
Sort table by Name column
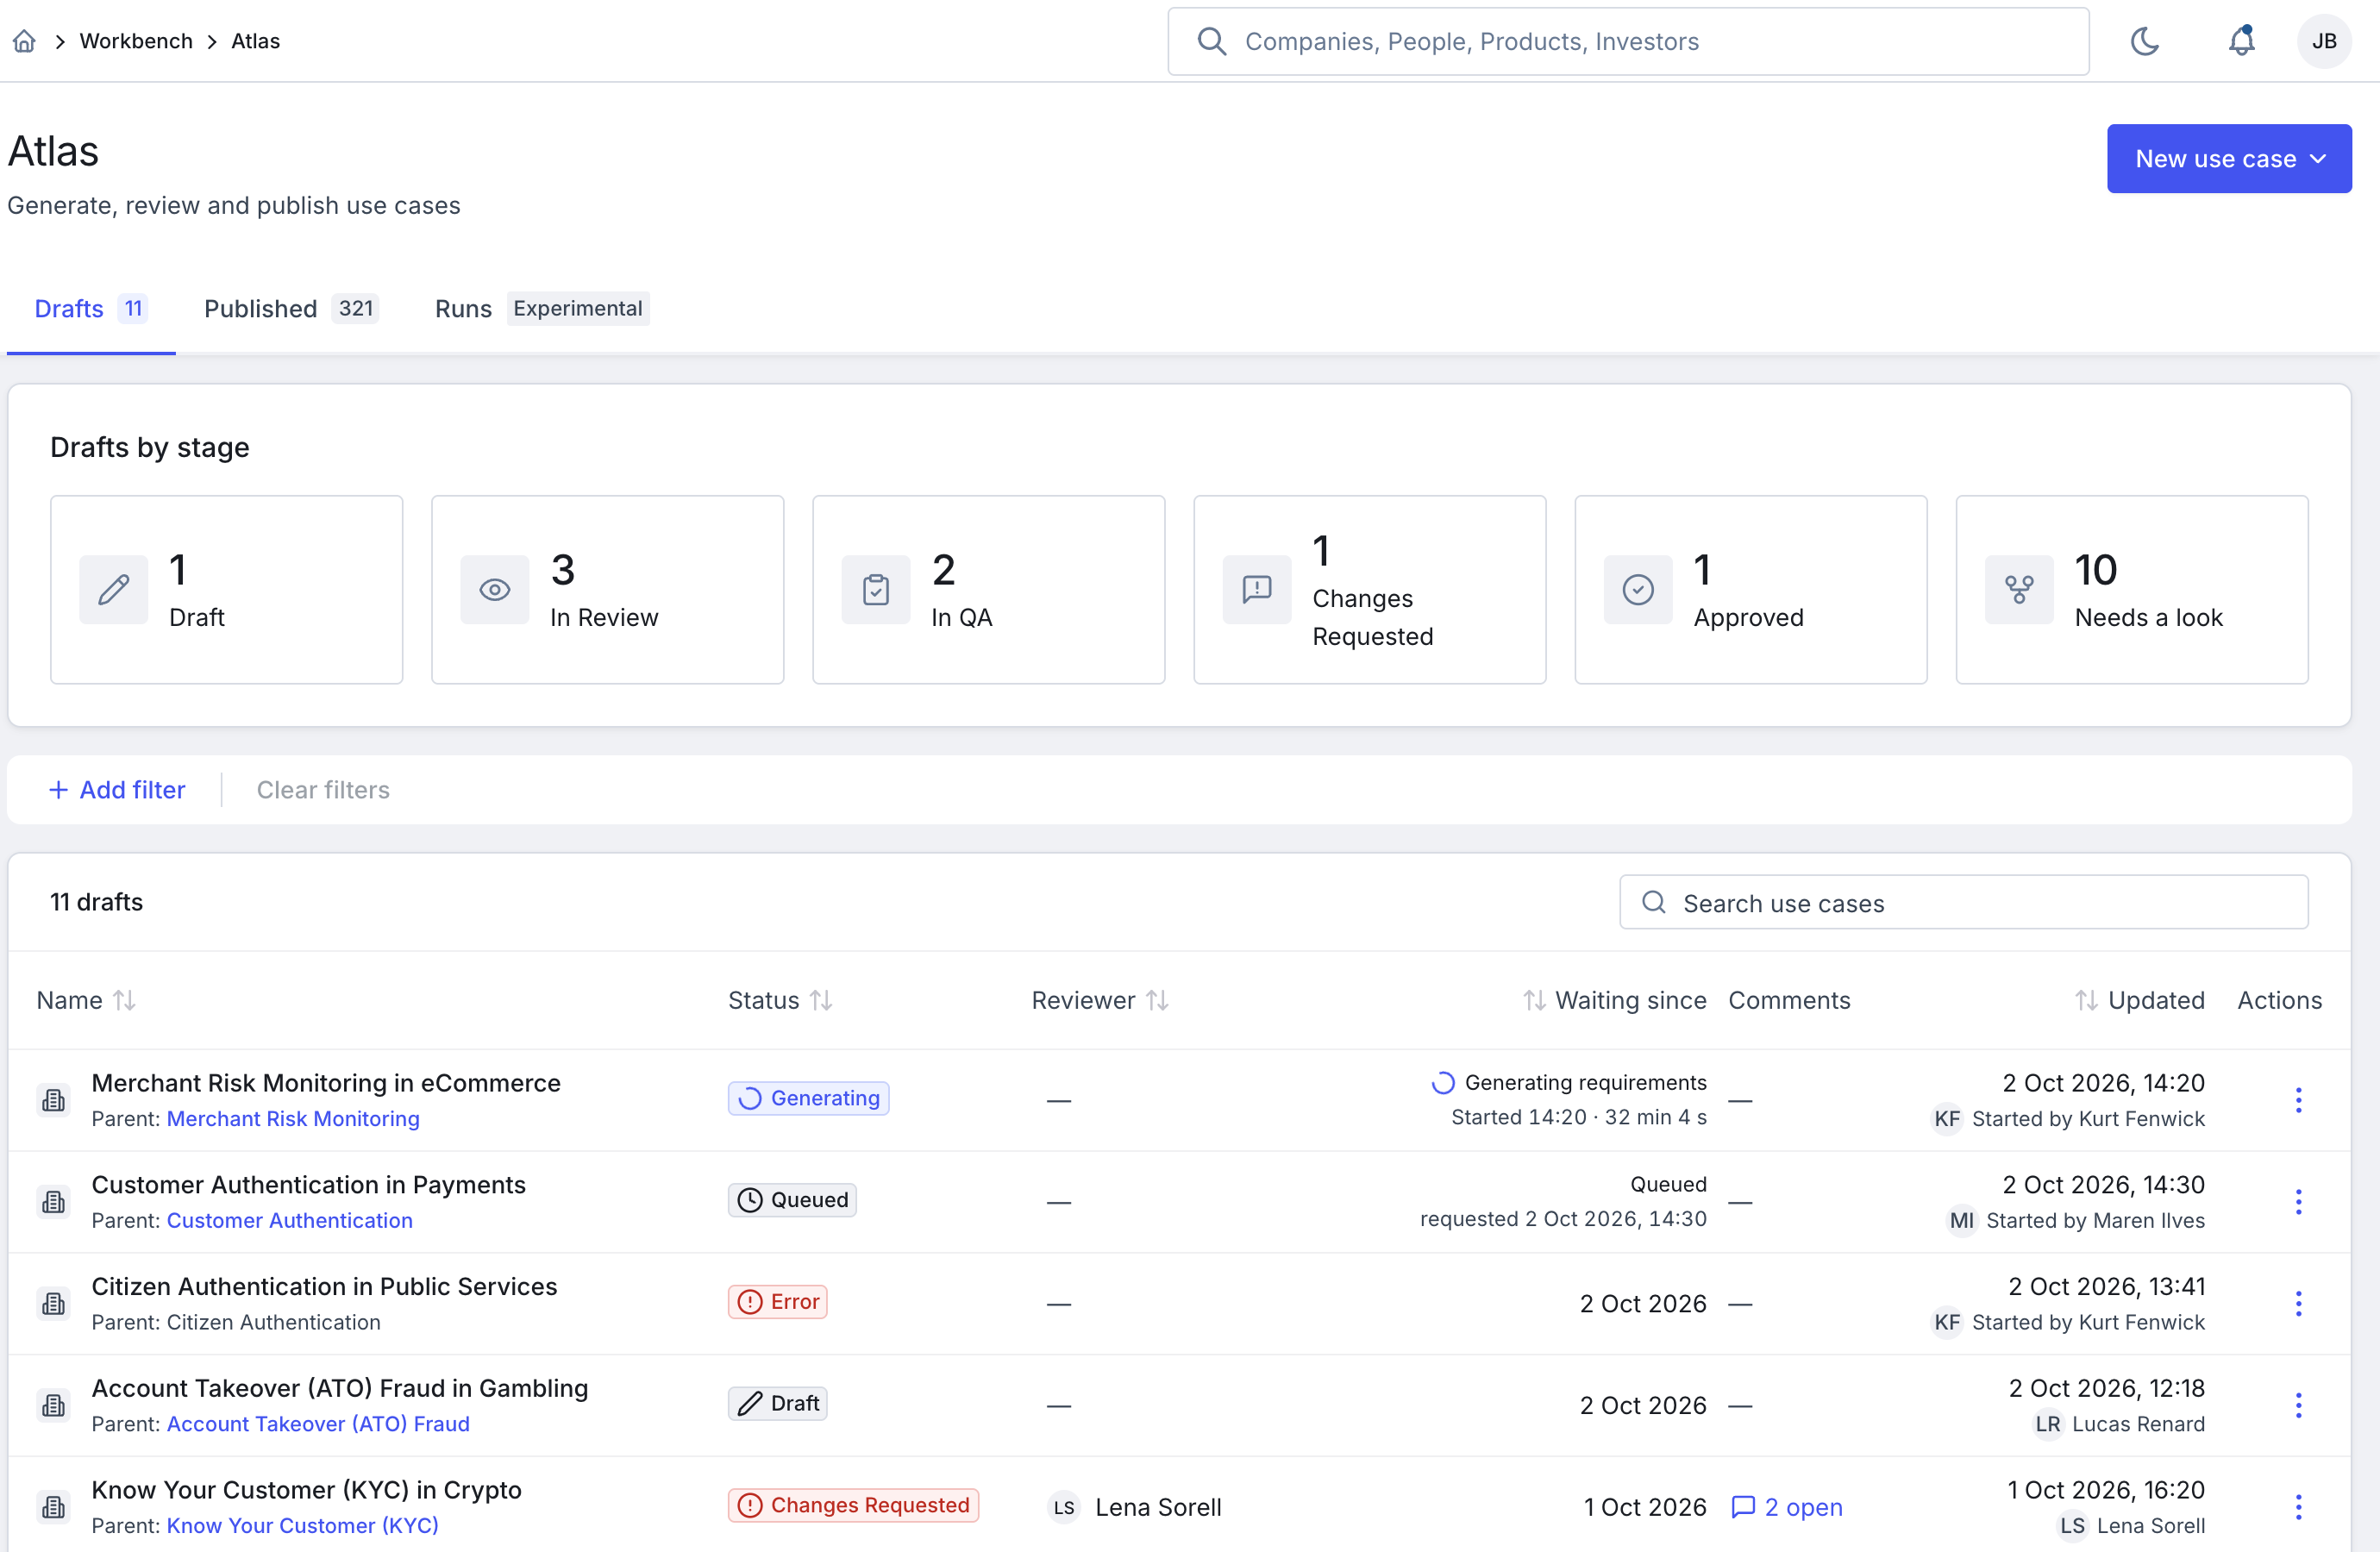pos(86,1000)
